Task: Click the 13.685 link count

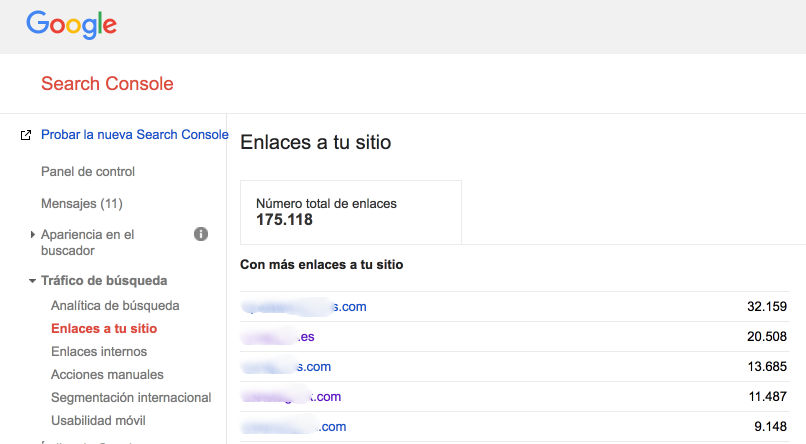Action: 767,366
